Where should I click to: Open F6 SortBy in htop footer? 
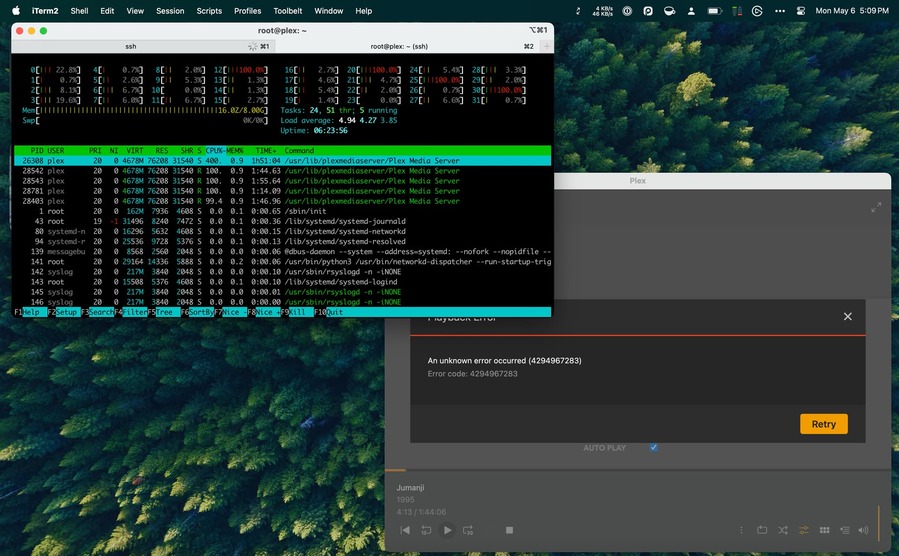tap(197, 312)
